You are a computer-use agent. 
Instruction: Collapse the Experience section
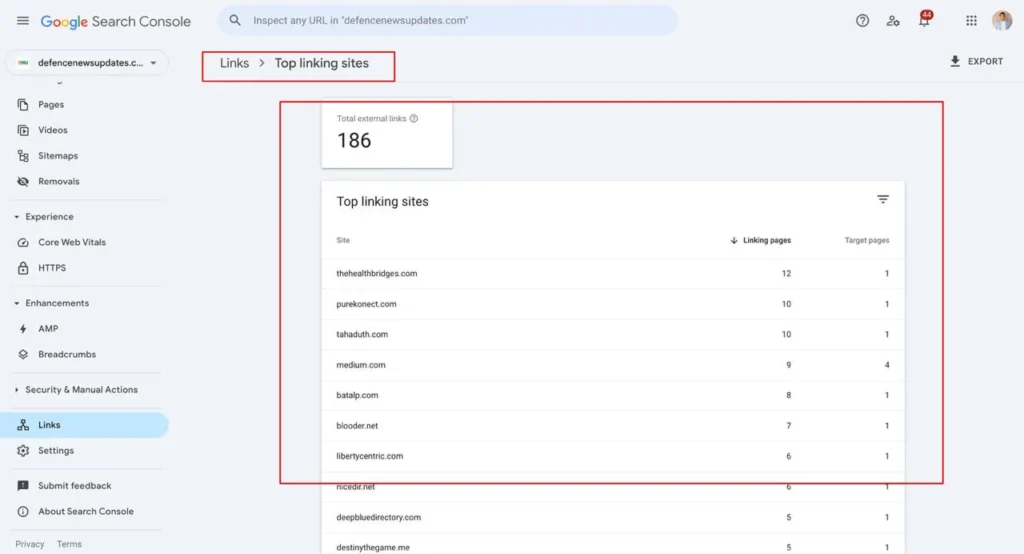(x=17, y=217)
